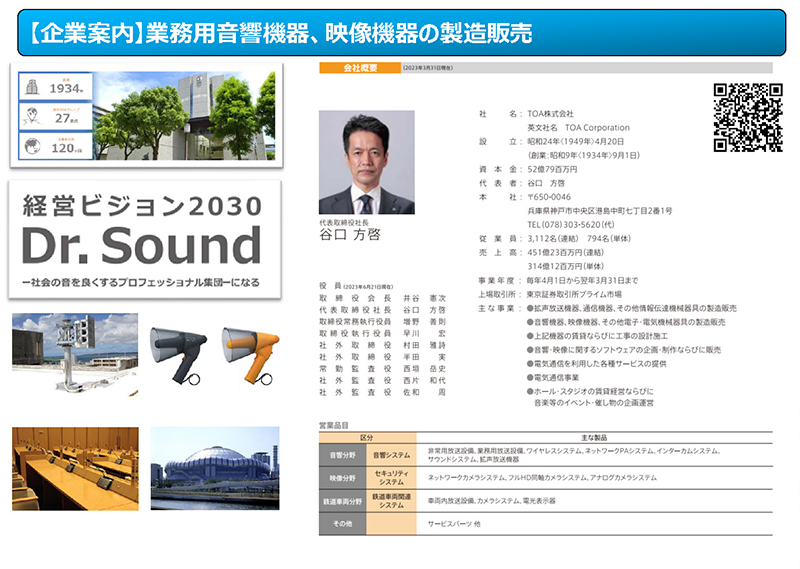Viewport: 800px width, 569px height.
Task: Click the Dr. Sound logo text
Action: tap(141, 245)
